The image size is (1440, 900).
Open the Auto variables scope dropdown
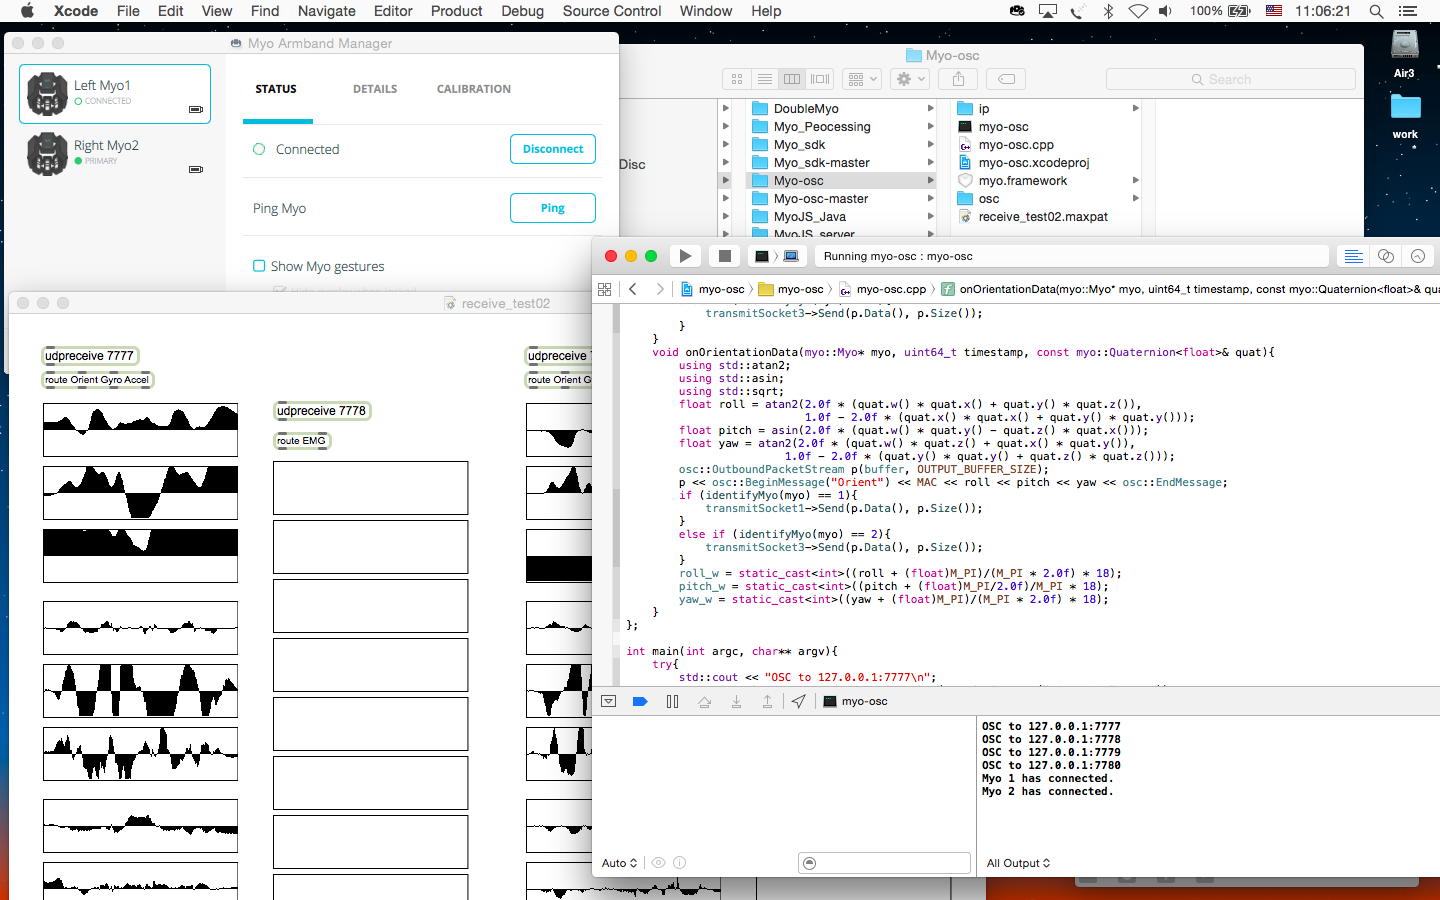click(x=619, y=863)
